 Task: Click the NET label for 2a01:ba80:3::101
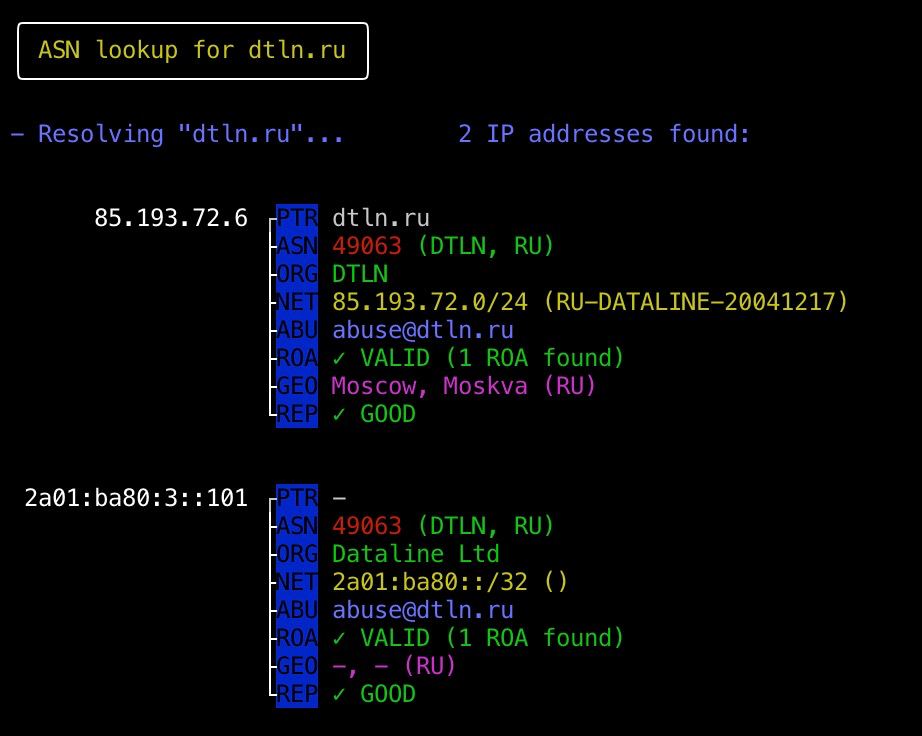click(x=297, y=582)
